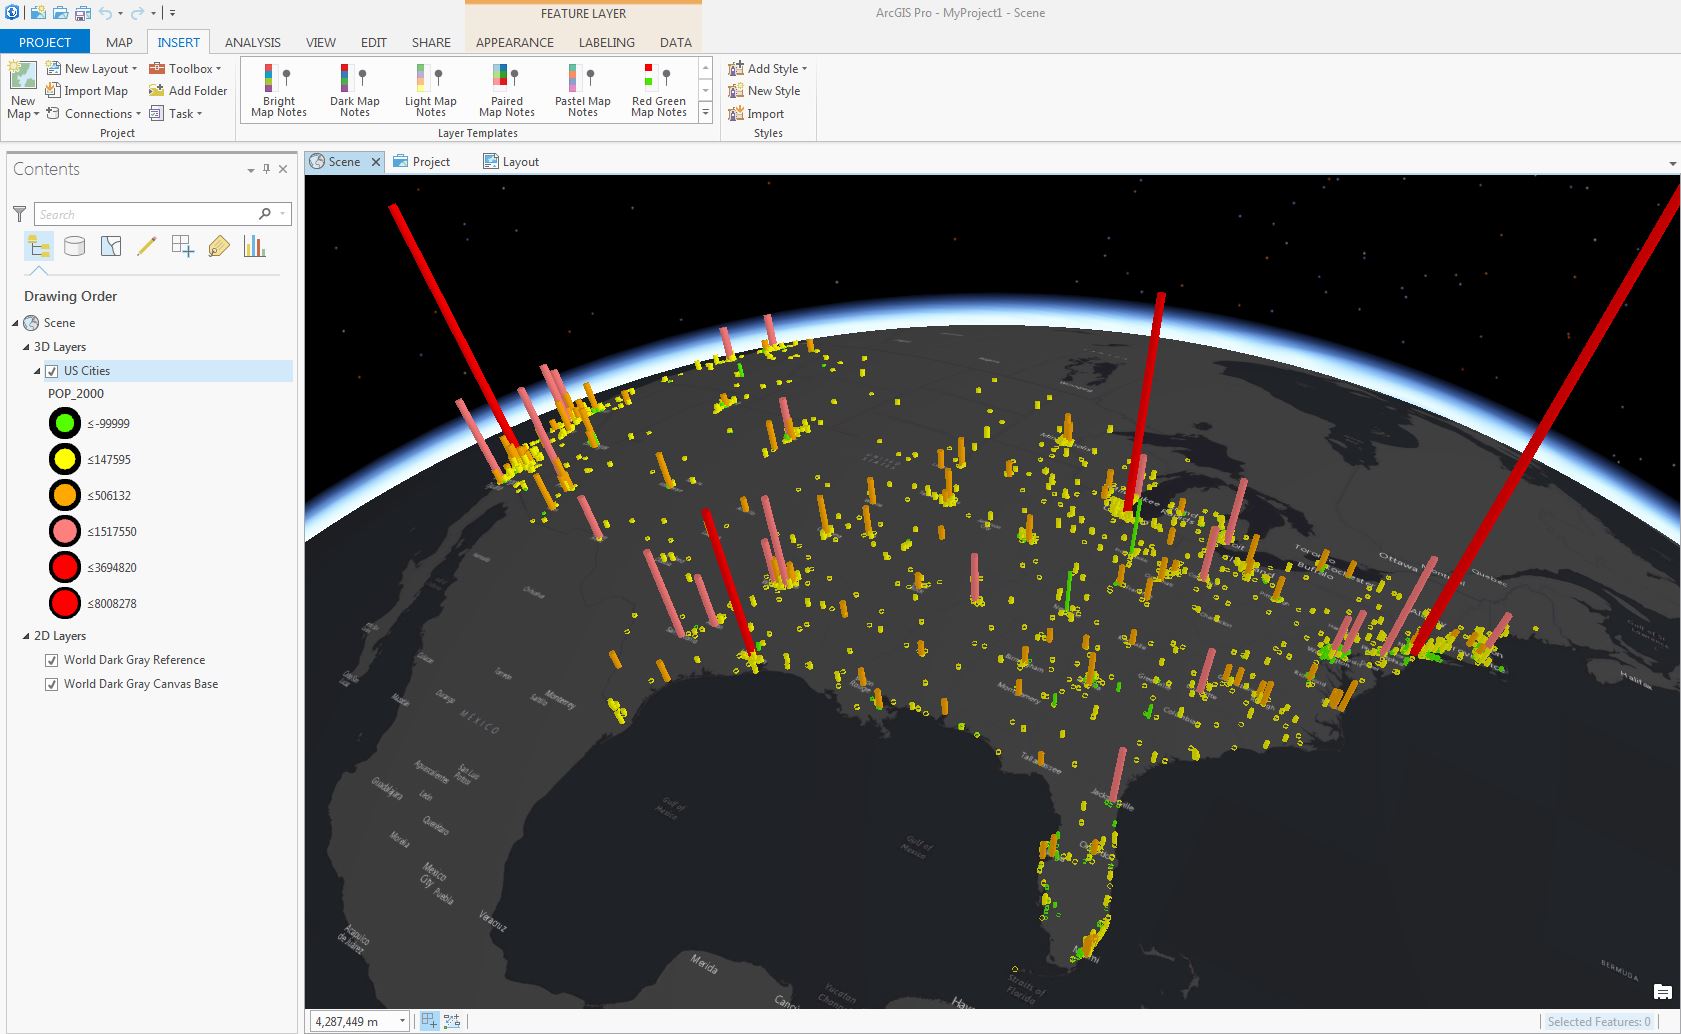Click the orange ≤506132 legend symbol
Image resolution: width=1681 pixels, height=1034 pixels.
65,495
